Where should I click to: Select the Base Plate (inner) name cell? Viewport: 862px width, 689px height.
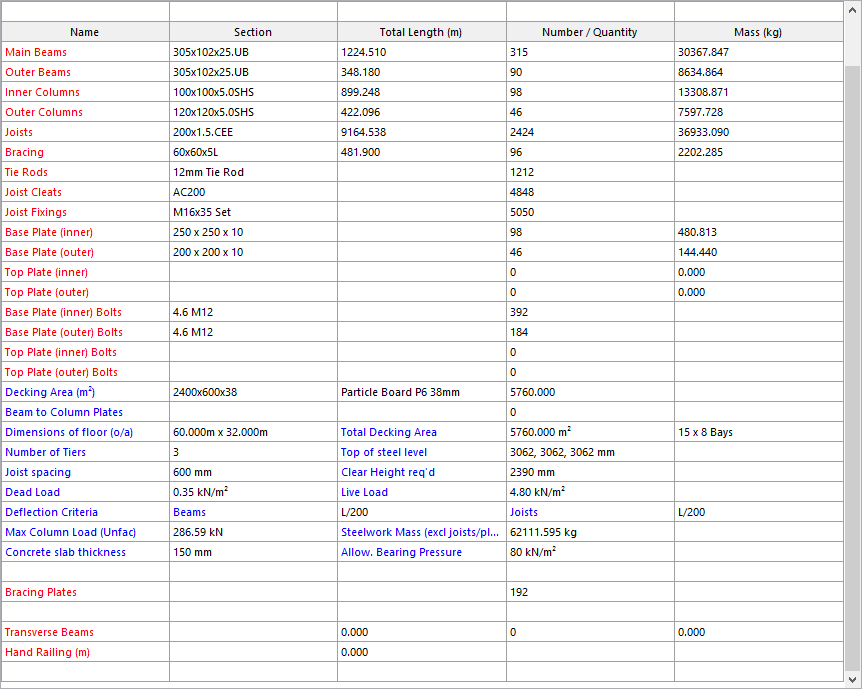pos(85,232)
